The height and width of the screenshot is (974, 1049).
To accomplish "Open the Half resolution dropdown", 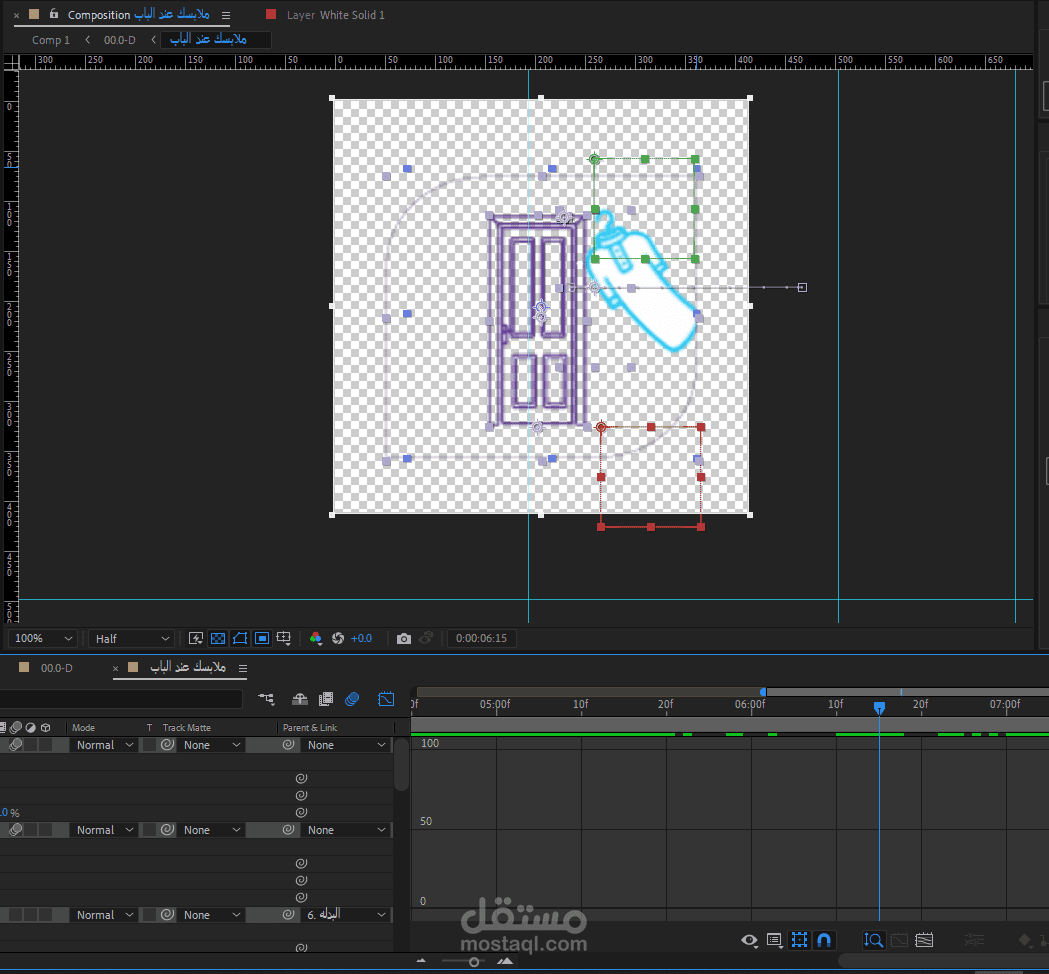I will pyautogui.click(x=132, y=638).
